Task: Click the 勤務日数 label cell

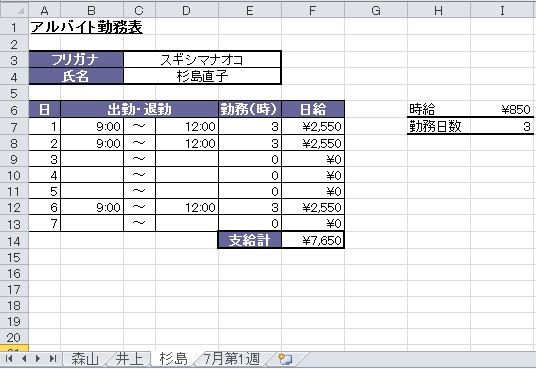Action: click(x=439, y=126)
